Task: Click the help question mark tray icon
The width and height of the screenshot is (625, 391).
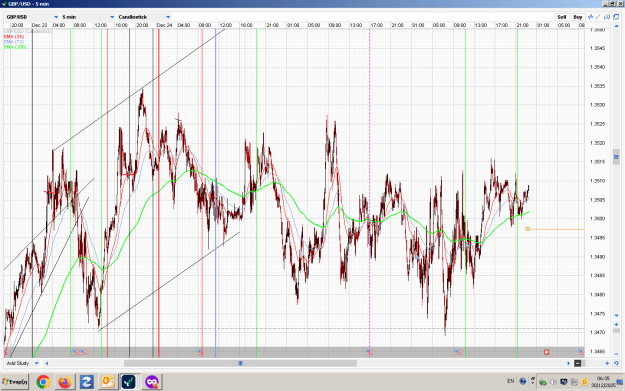Action: [523, 381]
